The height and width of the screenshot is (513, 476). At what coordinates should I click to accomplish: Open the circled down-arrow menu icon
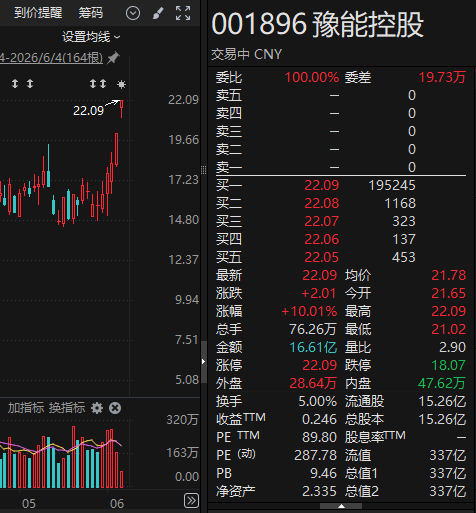[133, 14]
